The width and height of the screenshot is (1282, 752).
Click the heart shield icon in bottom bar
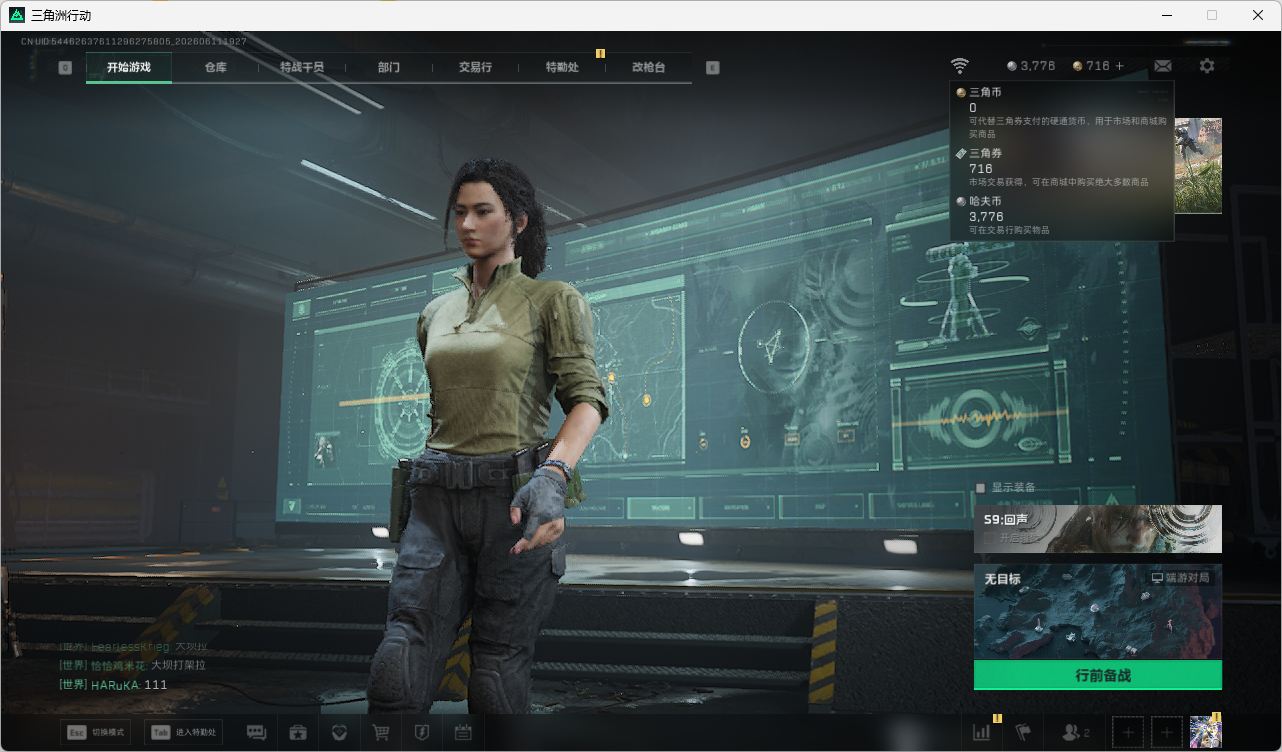pyautogui.click(x=339, y=733)
